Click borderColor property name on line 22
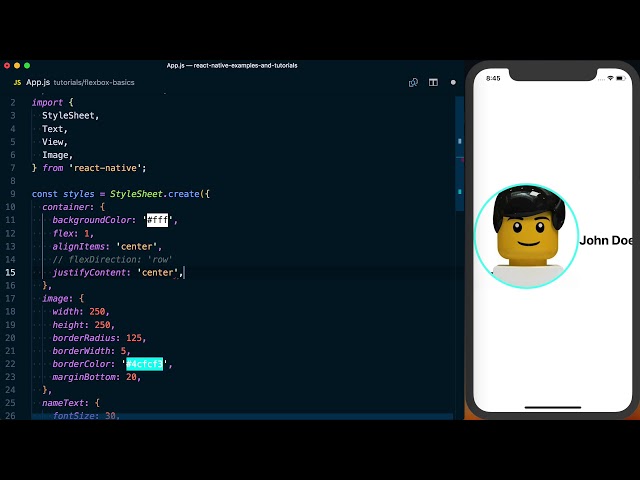This screenshot has height=480, width=640. coord(81,364)
